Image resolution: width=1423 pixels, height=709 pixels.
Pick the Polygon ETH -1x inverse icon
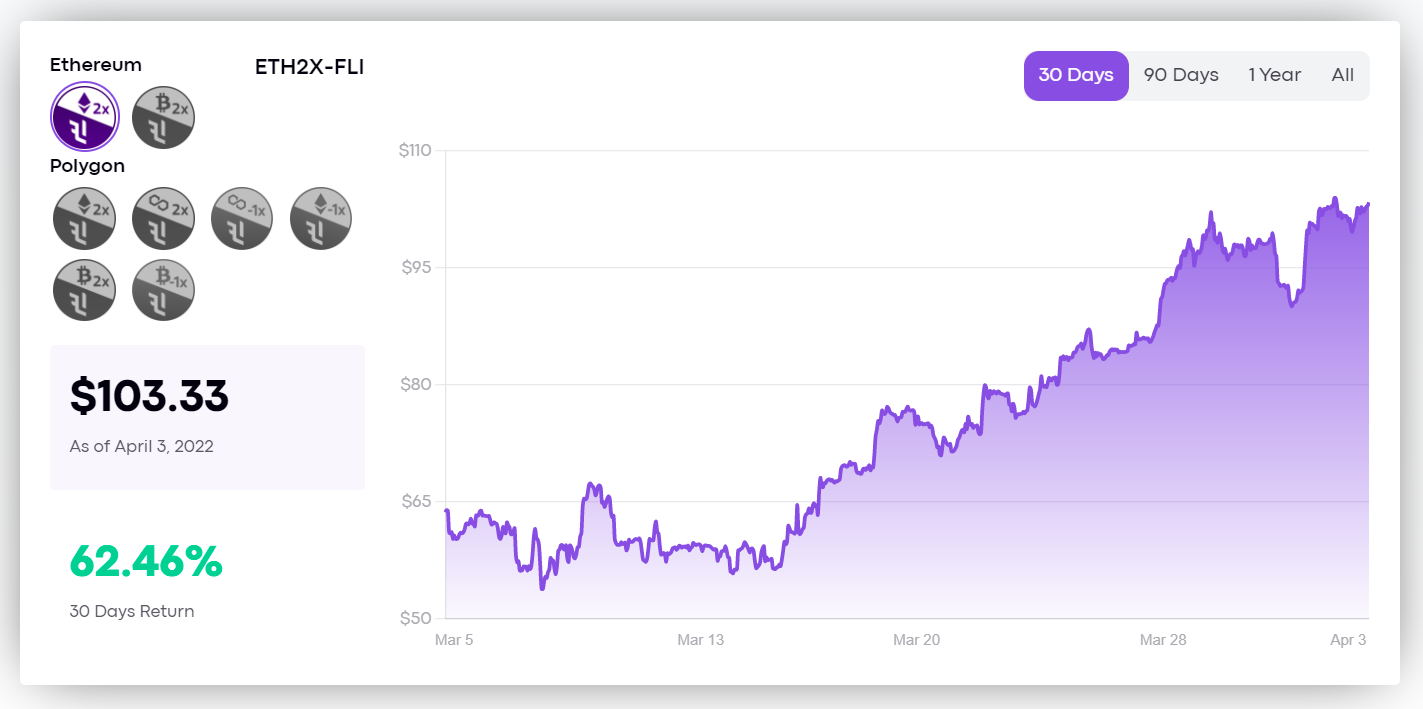coord(321,218)
